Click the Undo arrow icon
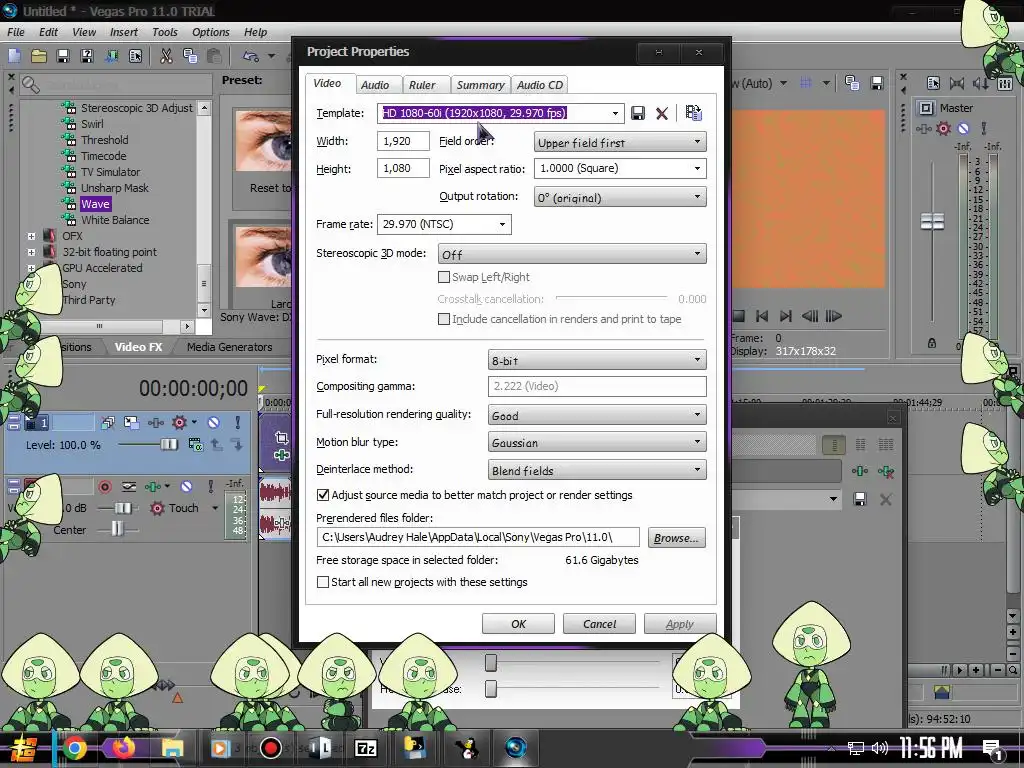Viewport: 1024px width, 768px height. coord(251,56)
